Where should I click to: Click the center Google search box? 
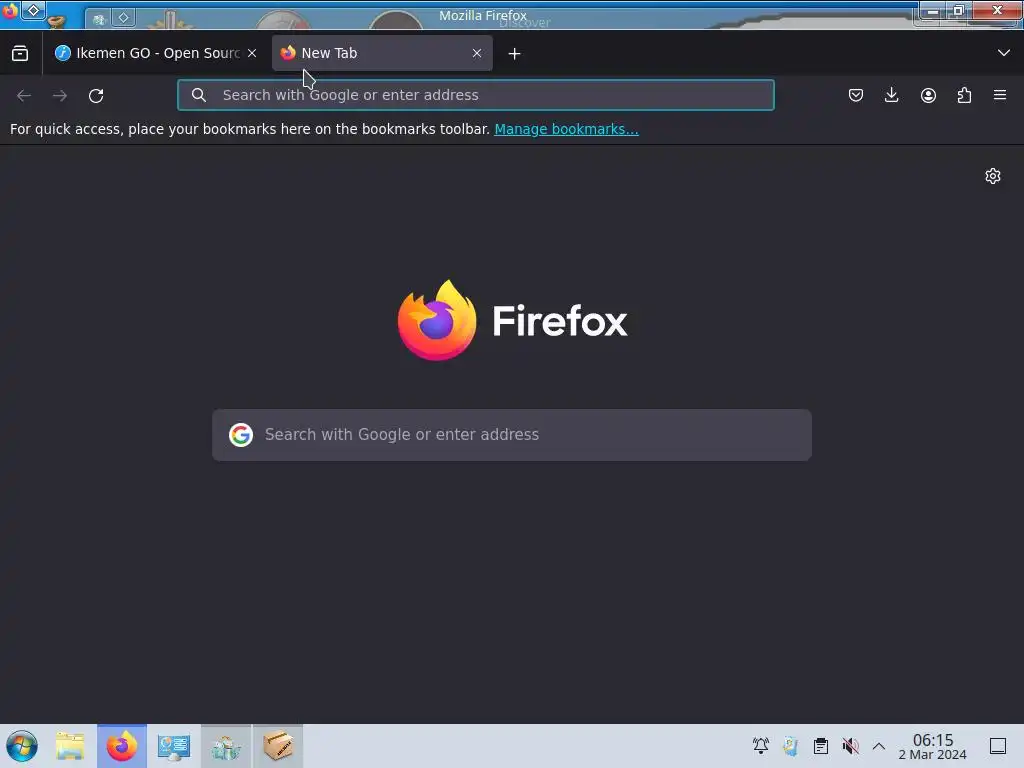[x=512, y=435]
